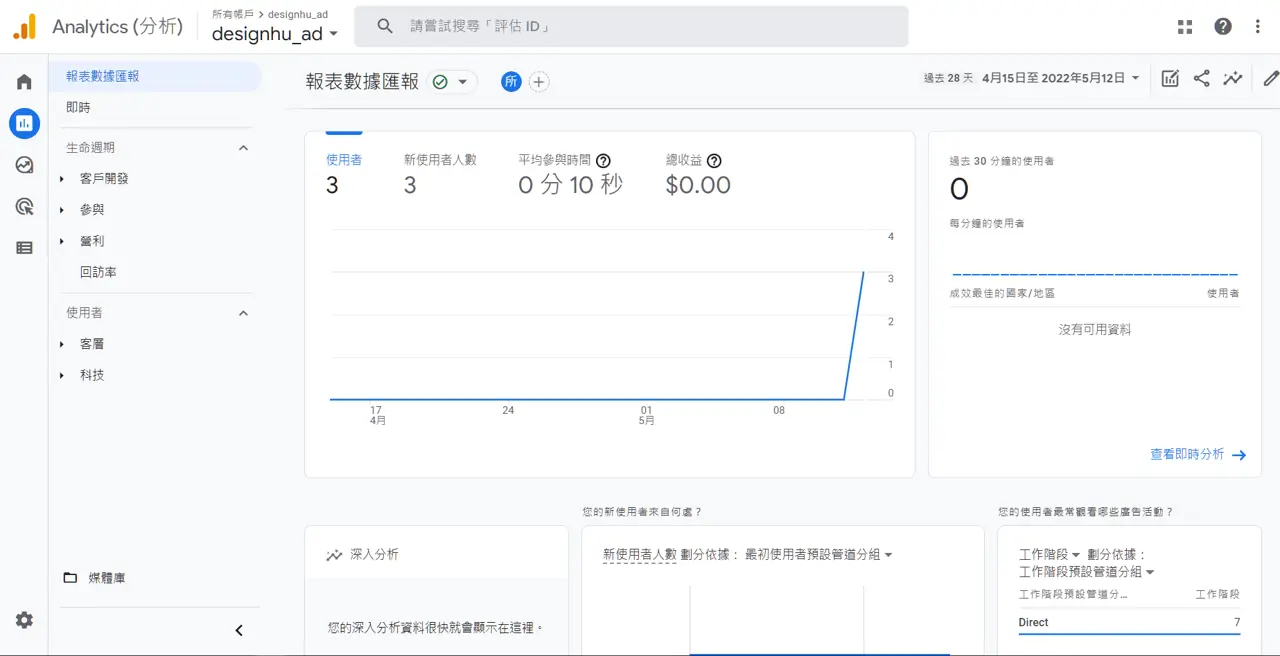Click the share report icon

1202,78
